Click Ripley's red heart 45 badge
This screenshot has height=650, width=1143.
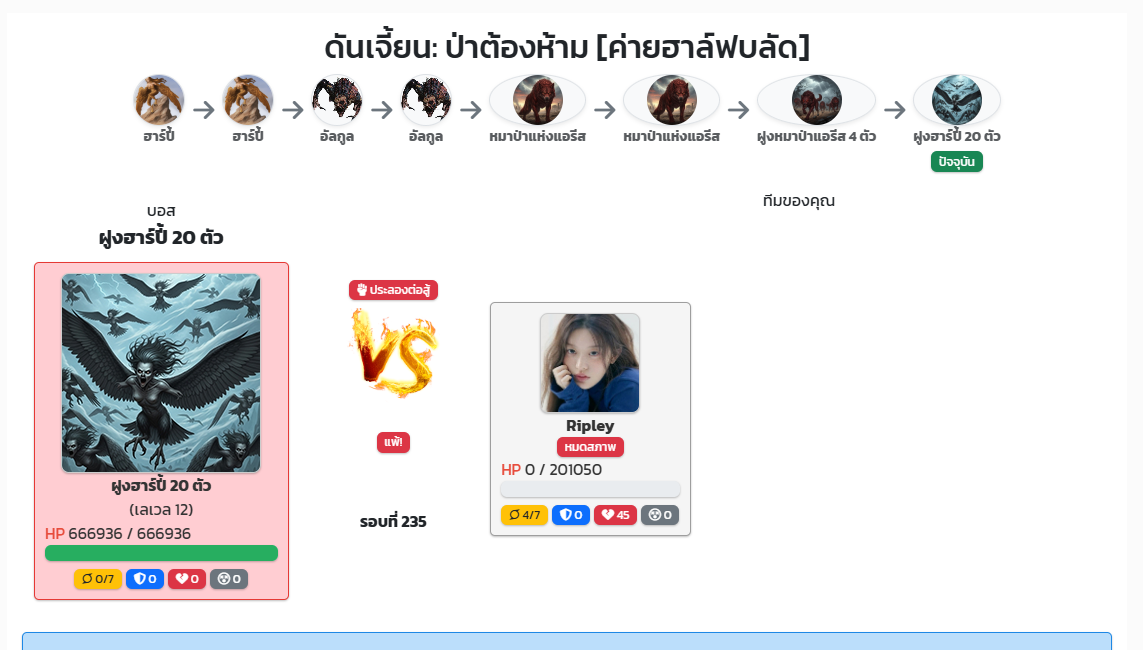click(615, 515)
